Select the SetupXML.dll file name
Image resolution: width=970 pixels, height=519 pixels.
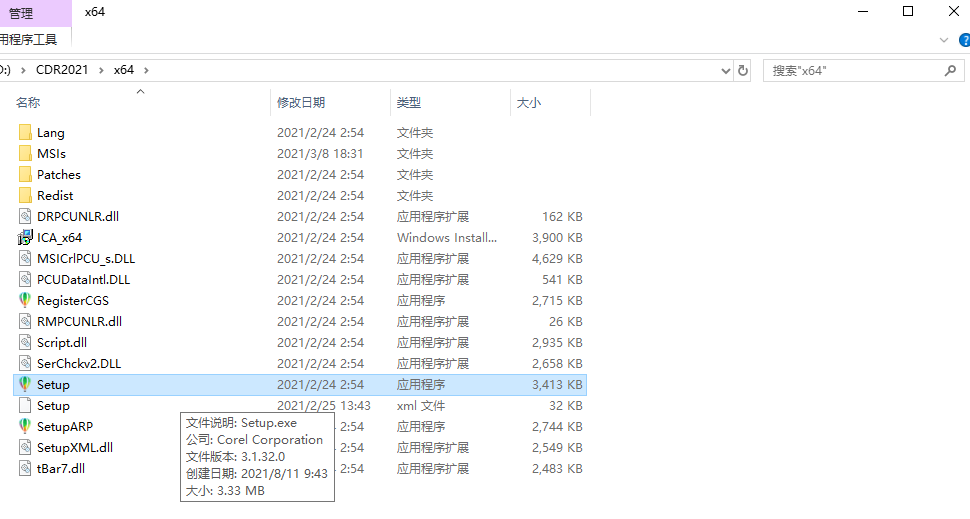coord(75,448)
